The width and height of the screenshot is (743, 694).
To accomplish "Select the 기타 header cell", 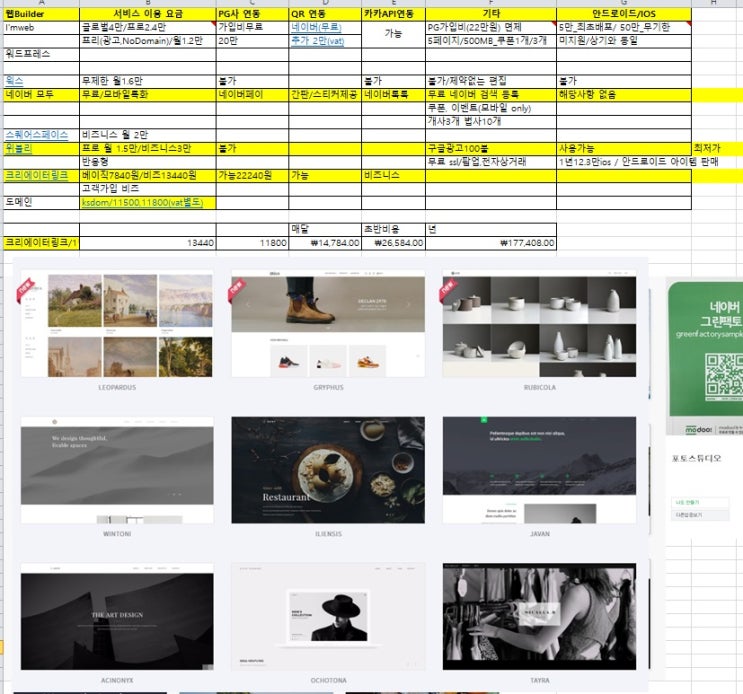I will 491,14.
